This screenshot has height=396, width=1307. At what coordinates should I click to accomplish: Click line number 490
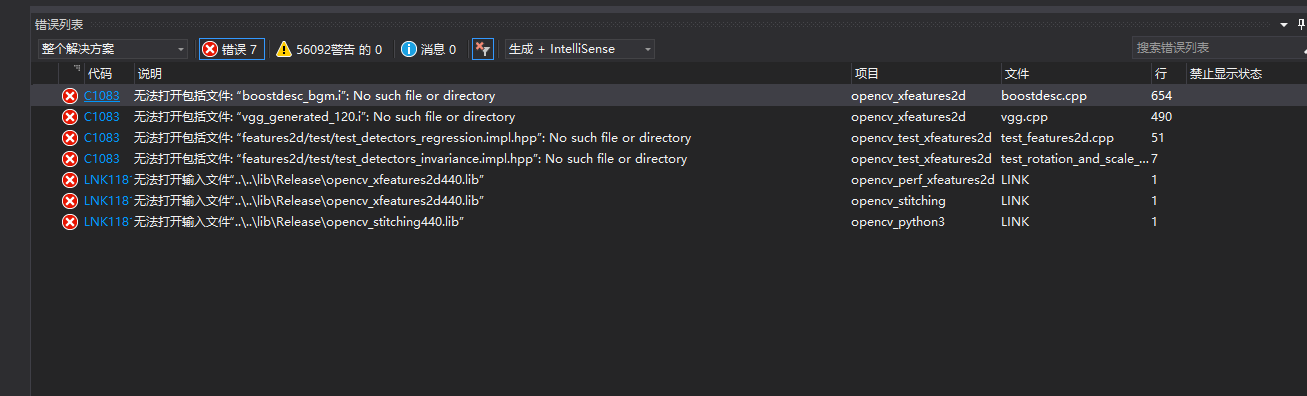tap(1161, 117)
